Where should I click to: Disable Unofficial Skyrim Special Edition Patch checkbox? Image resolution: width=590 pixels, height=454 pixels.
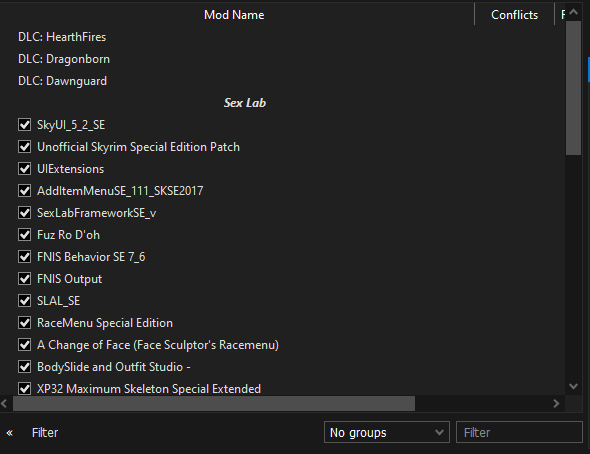click(24, 147)
